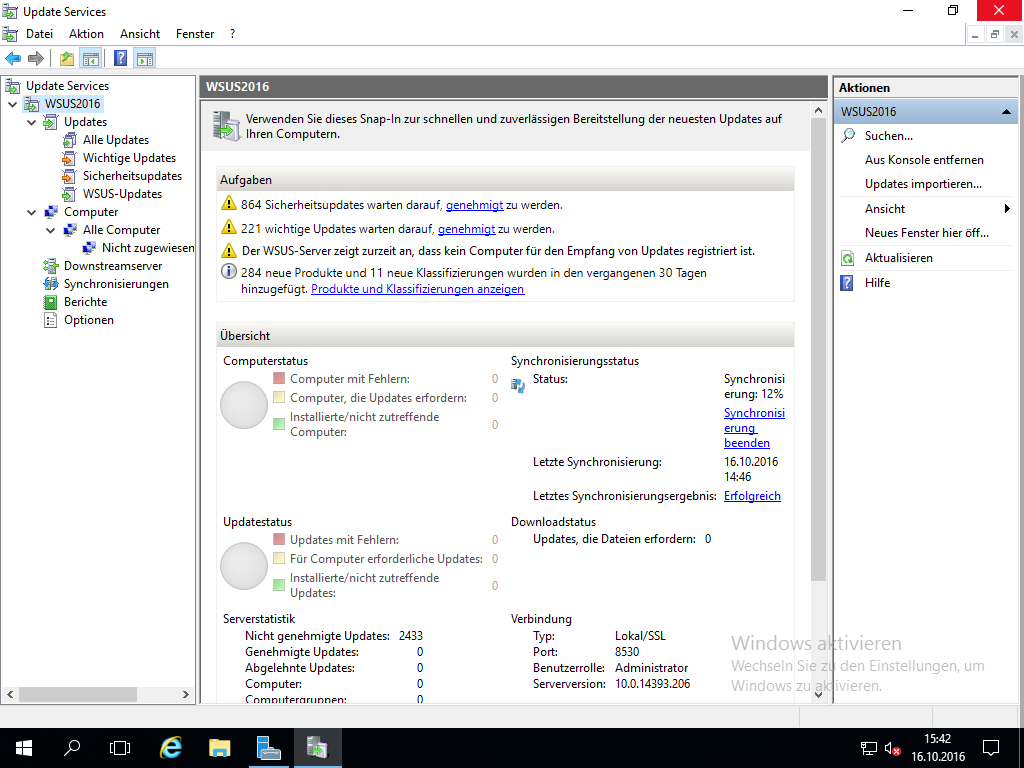Collapse the WSUS2016 actions section arrow

click(1006, 112)
